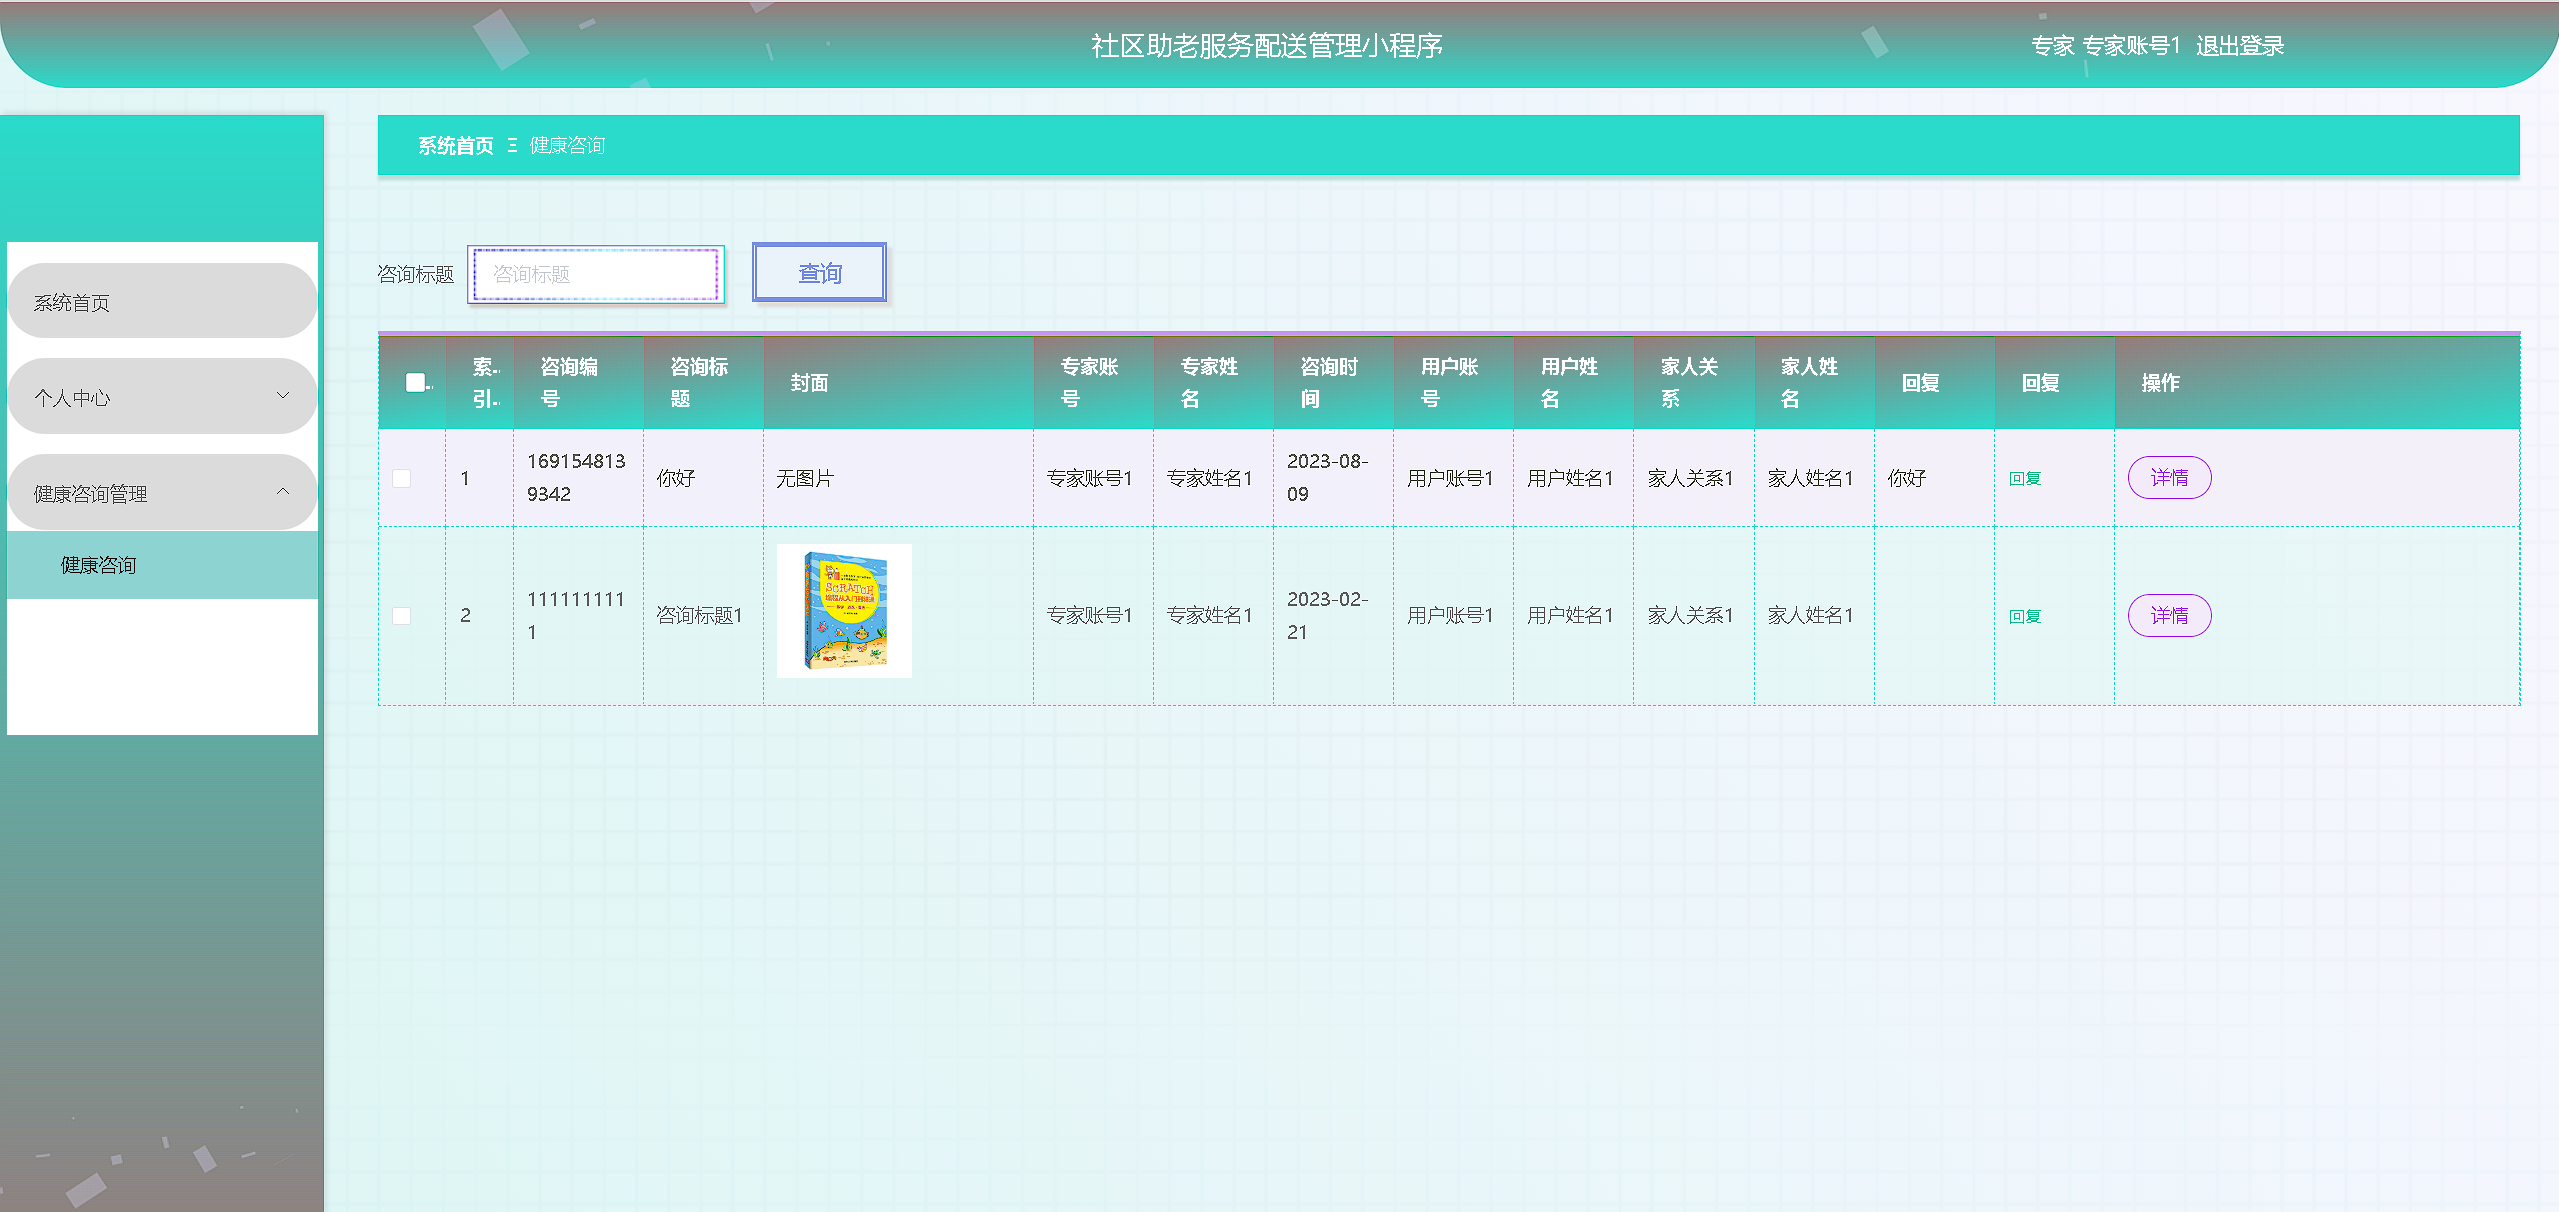The image size is (2559, 1212).
Task: Click 系统首页 breadcrumb link
Action: click(455, 146)
